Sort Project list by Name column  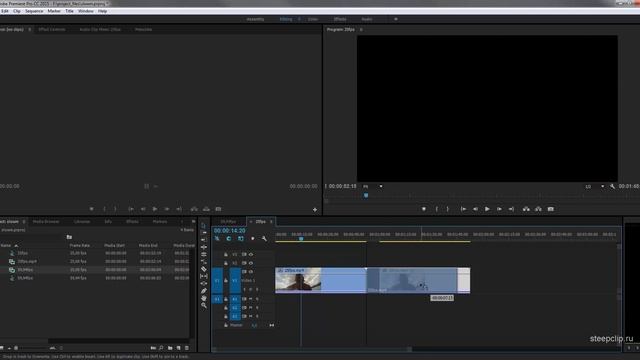pyautogui.click(x=9, y=245)
